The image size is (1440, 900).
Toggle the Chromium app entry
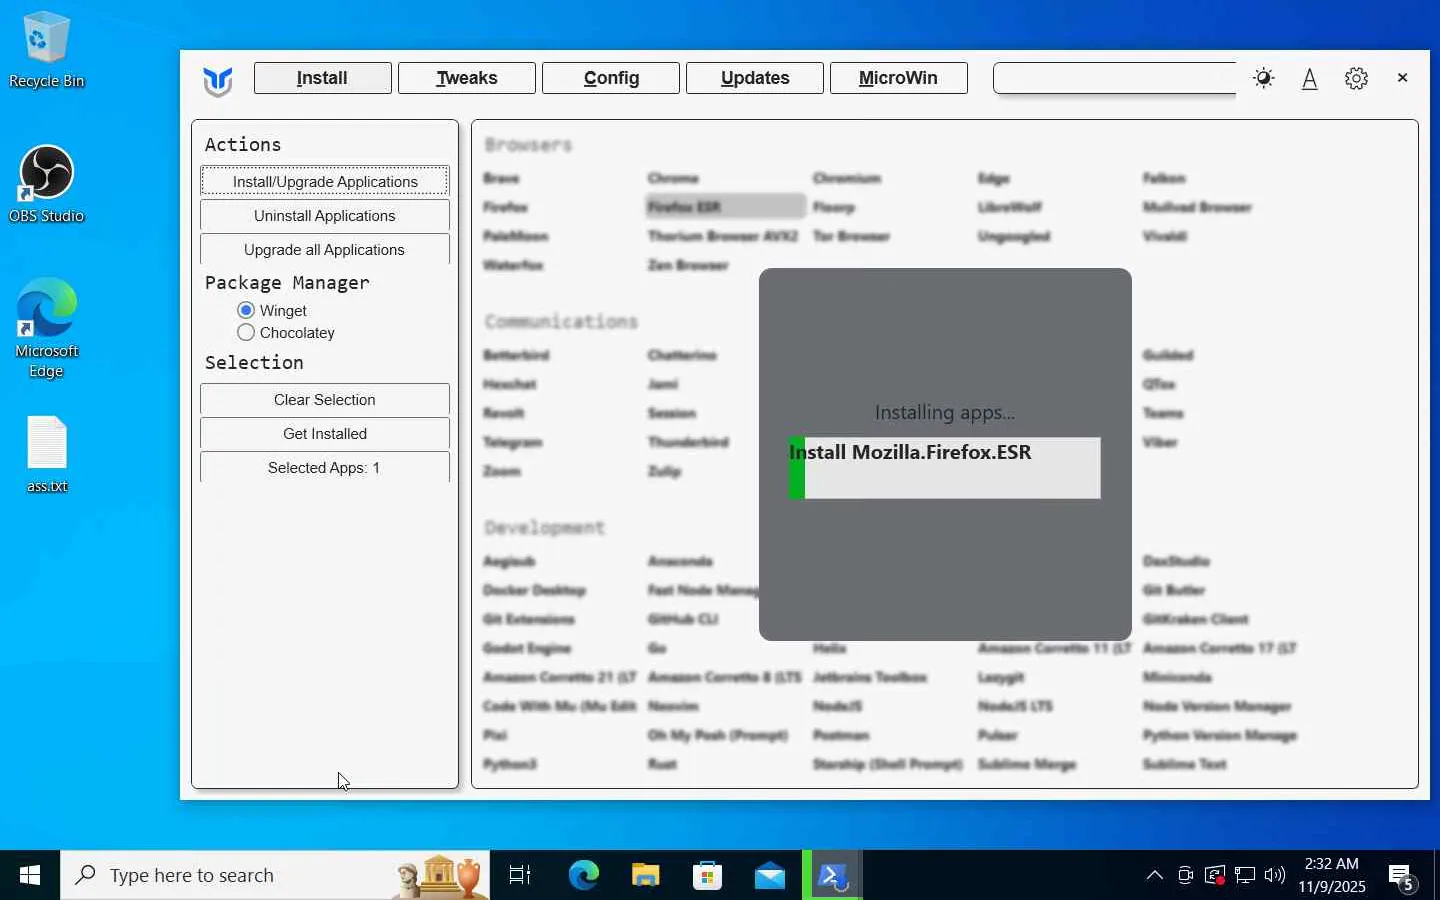tap(847, 178)
